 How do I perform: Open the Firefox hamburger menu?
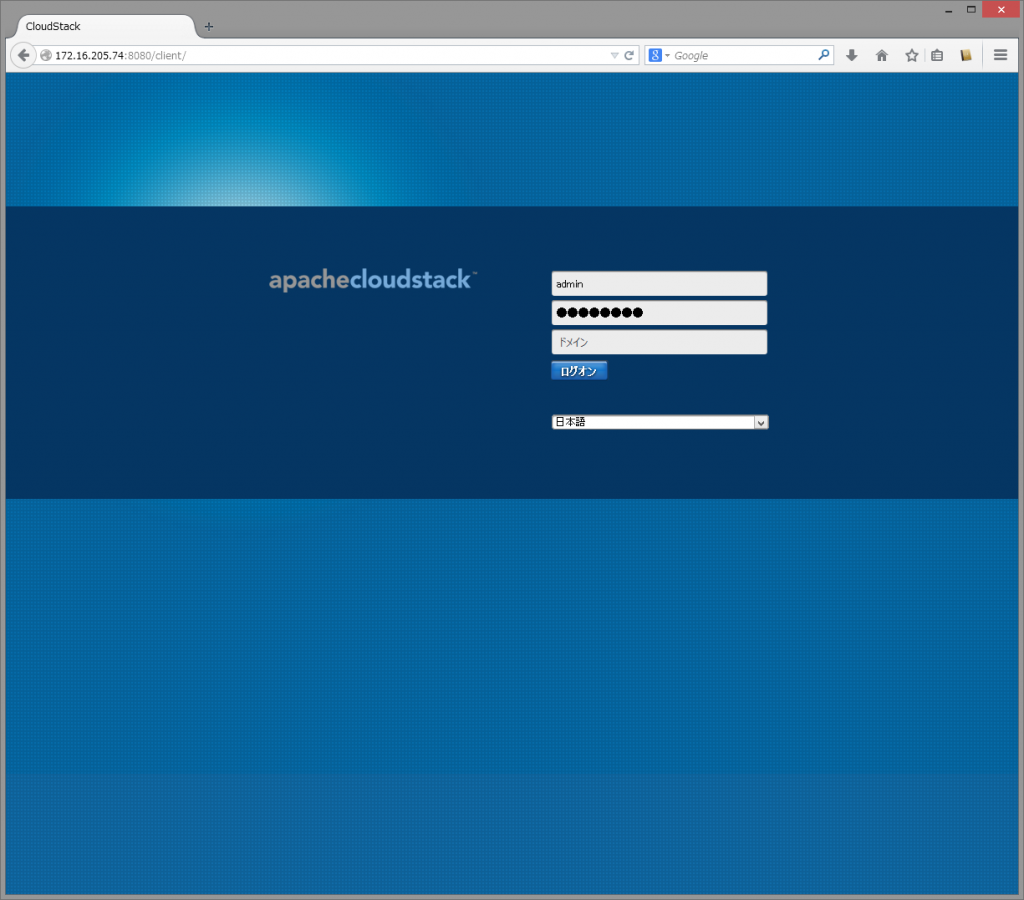pos(1000,56)
